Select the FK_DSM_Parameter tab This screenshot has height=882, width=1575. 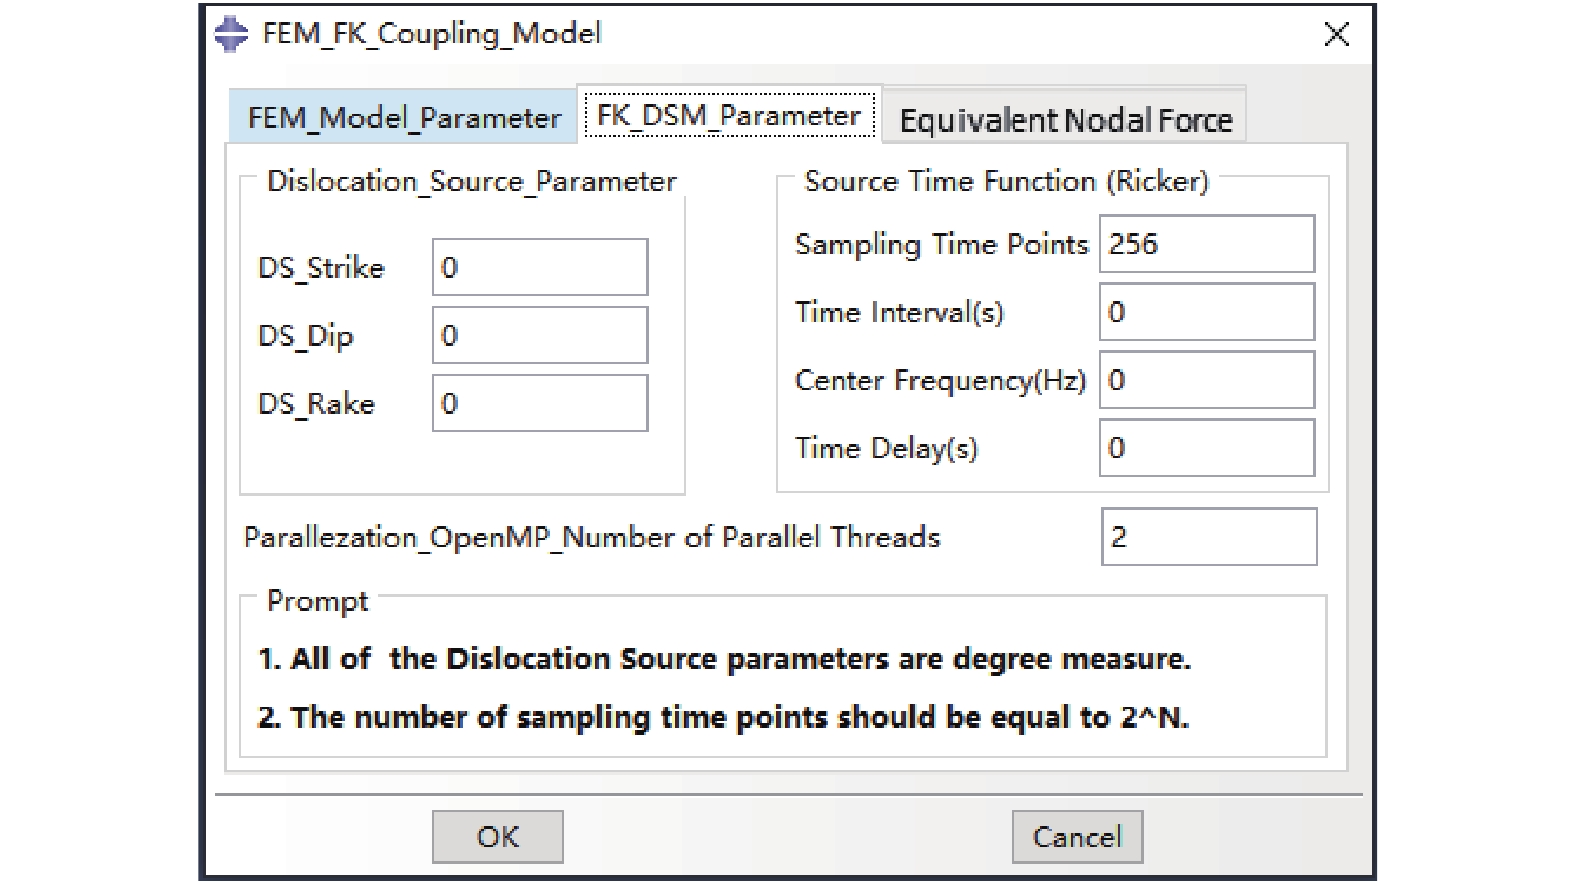(729, 116)
